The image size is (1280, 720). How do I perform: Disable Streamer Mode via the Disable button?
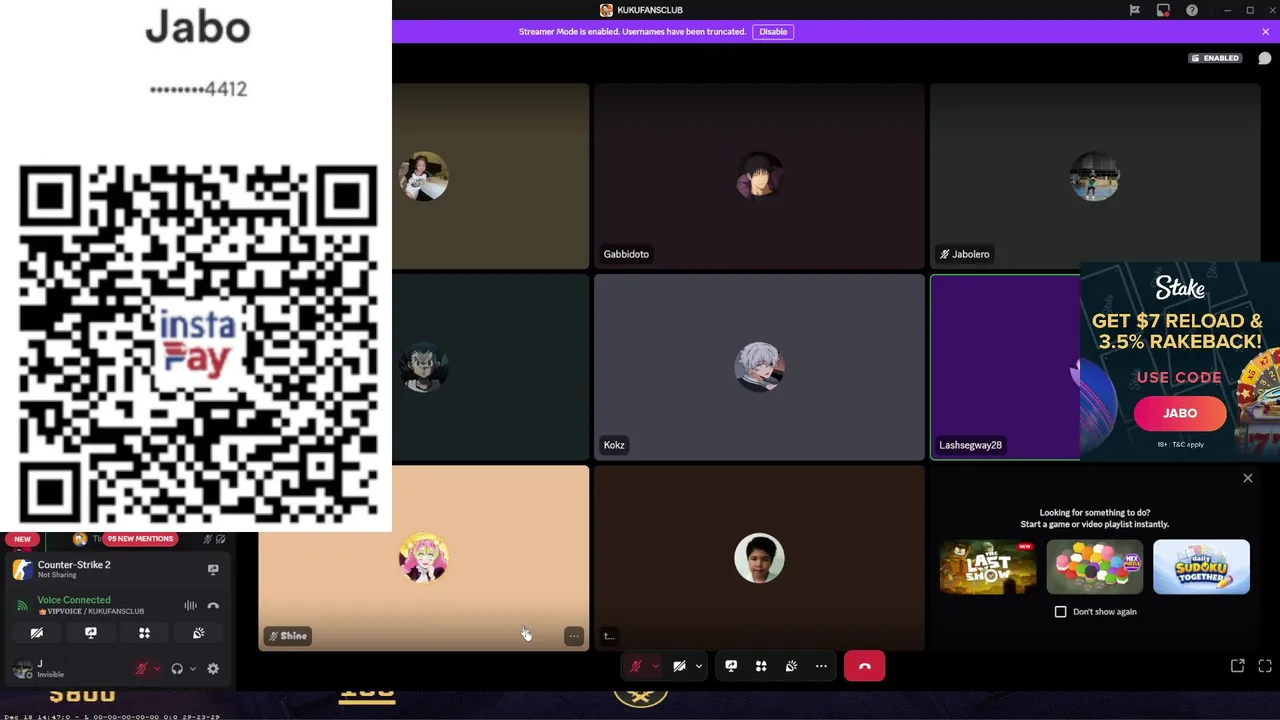(773, 32)
